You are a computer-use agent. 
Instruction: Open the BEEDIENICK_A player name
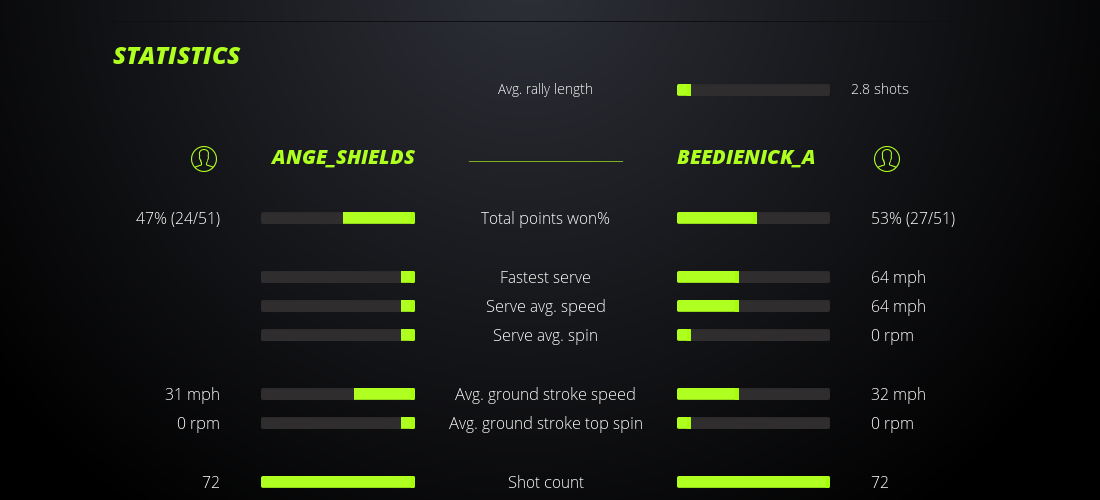(746, 157)
